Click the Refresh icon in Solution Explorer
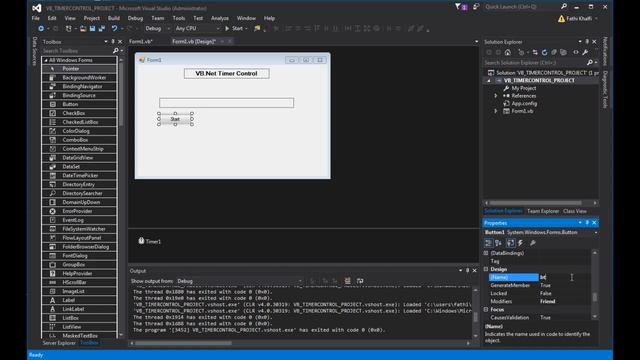 click(544, 52)
